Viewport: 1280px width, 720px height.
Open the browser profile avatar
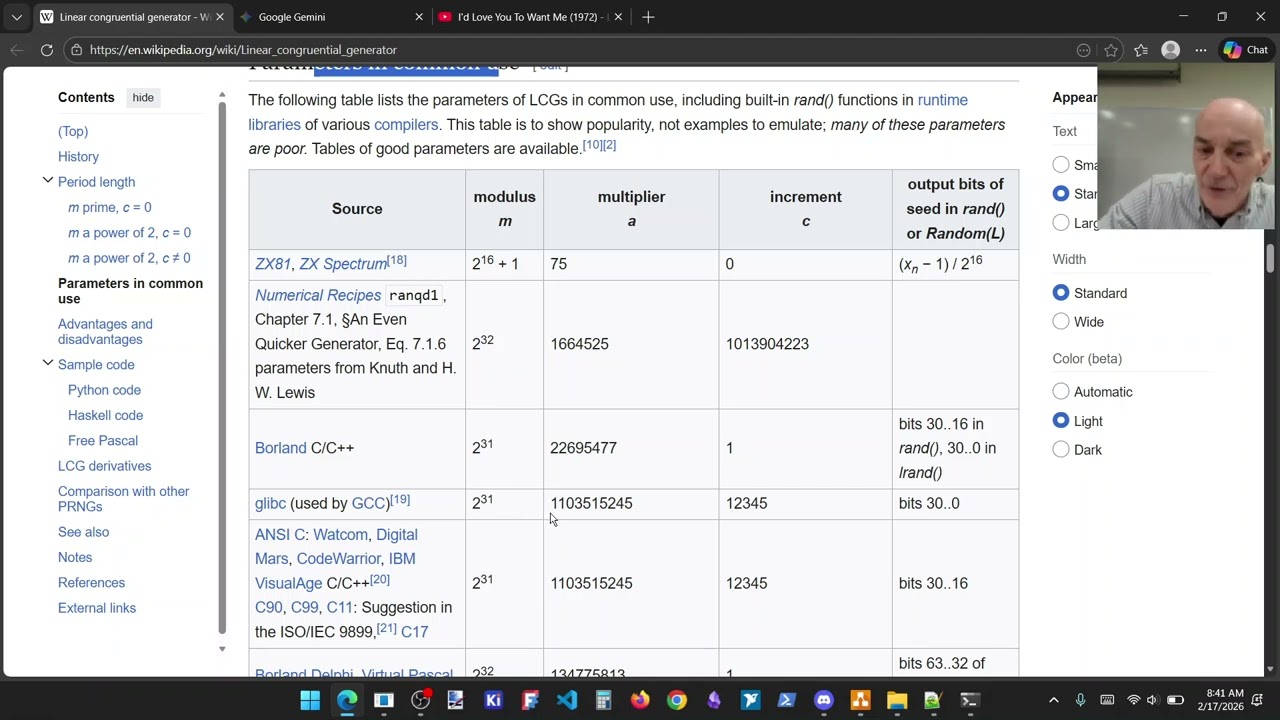coord(1171,50)
